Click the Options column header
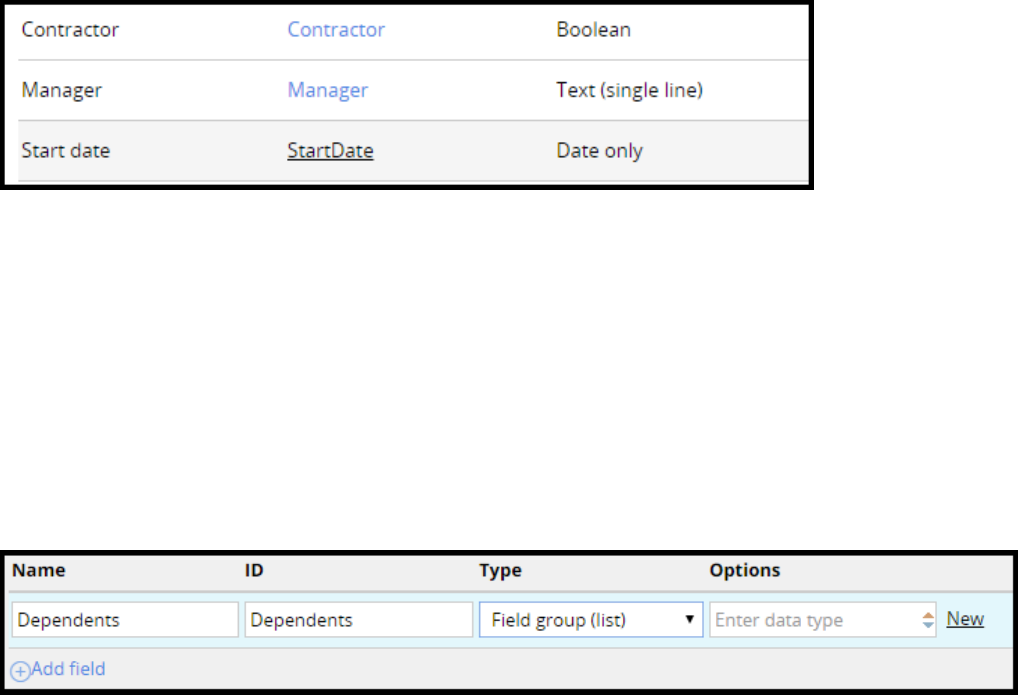This screenshot has height=695, width=1018. coord(745,571)
